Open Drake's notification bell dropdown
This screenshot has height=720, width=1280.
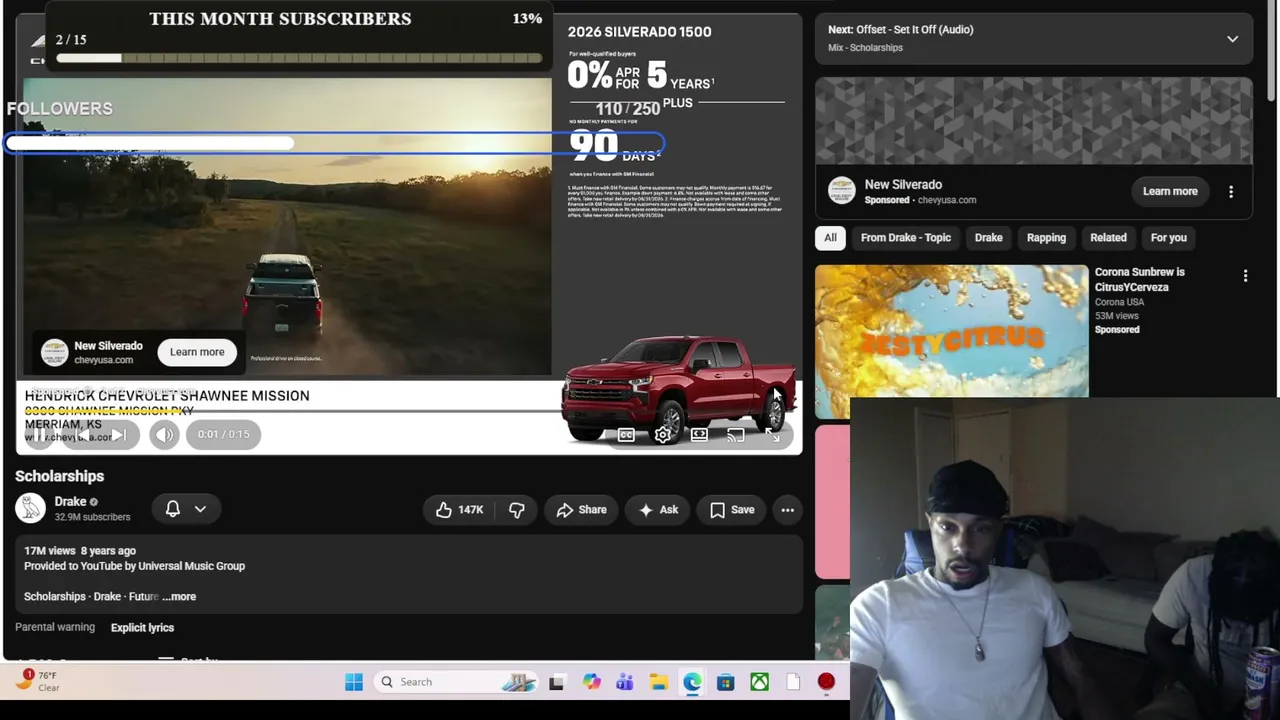[x=186, y=509]
